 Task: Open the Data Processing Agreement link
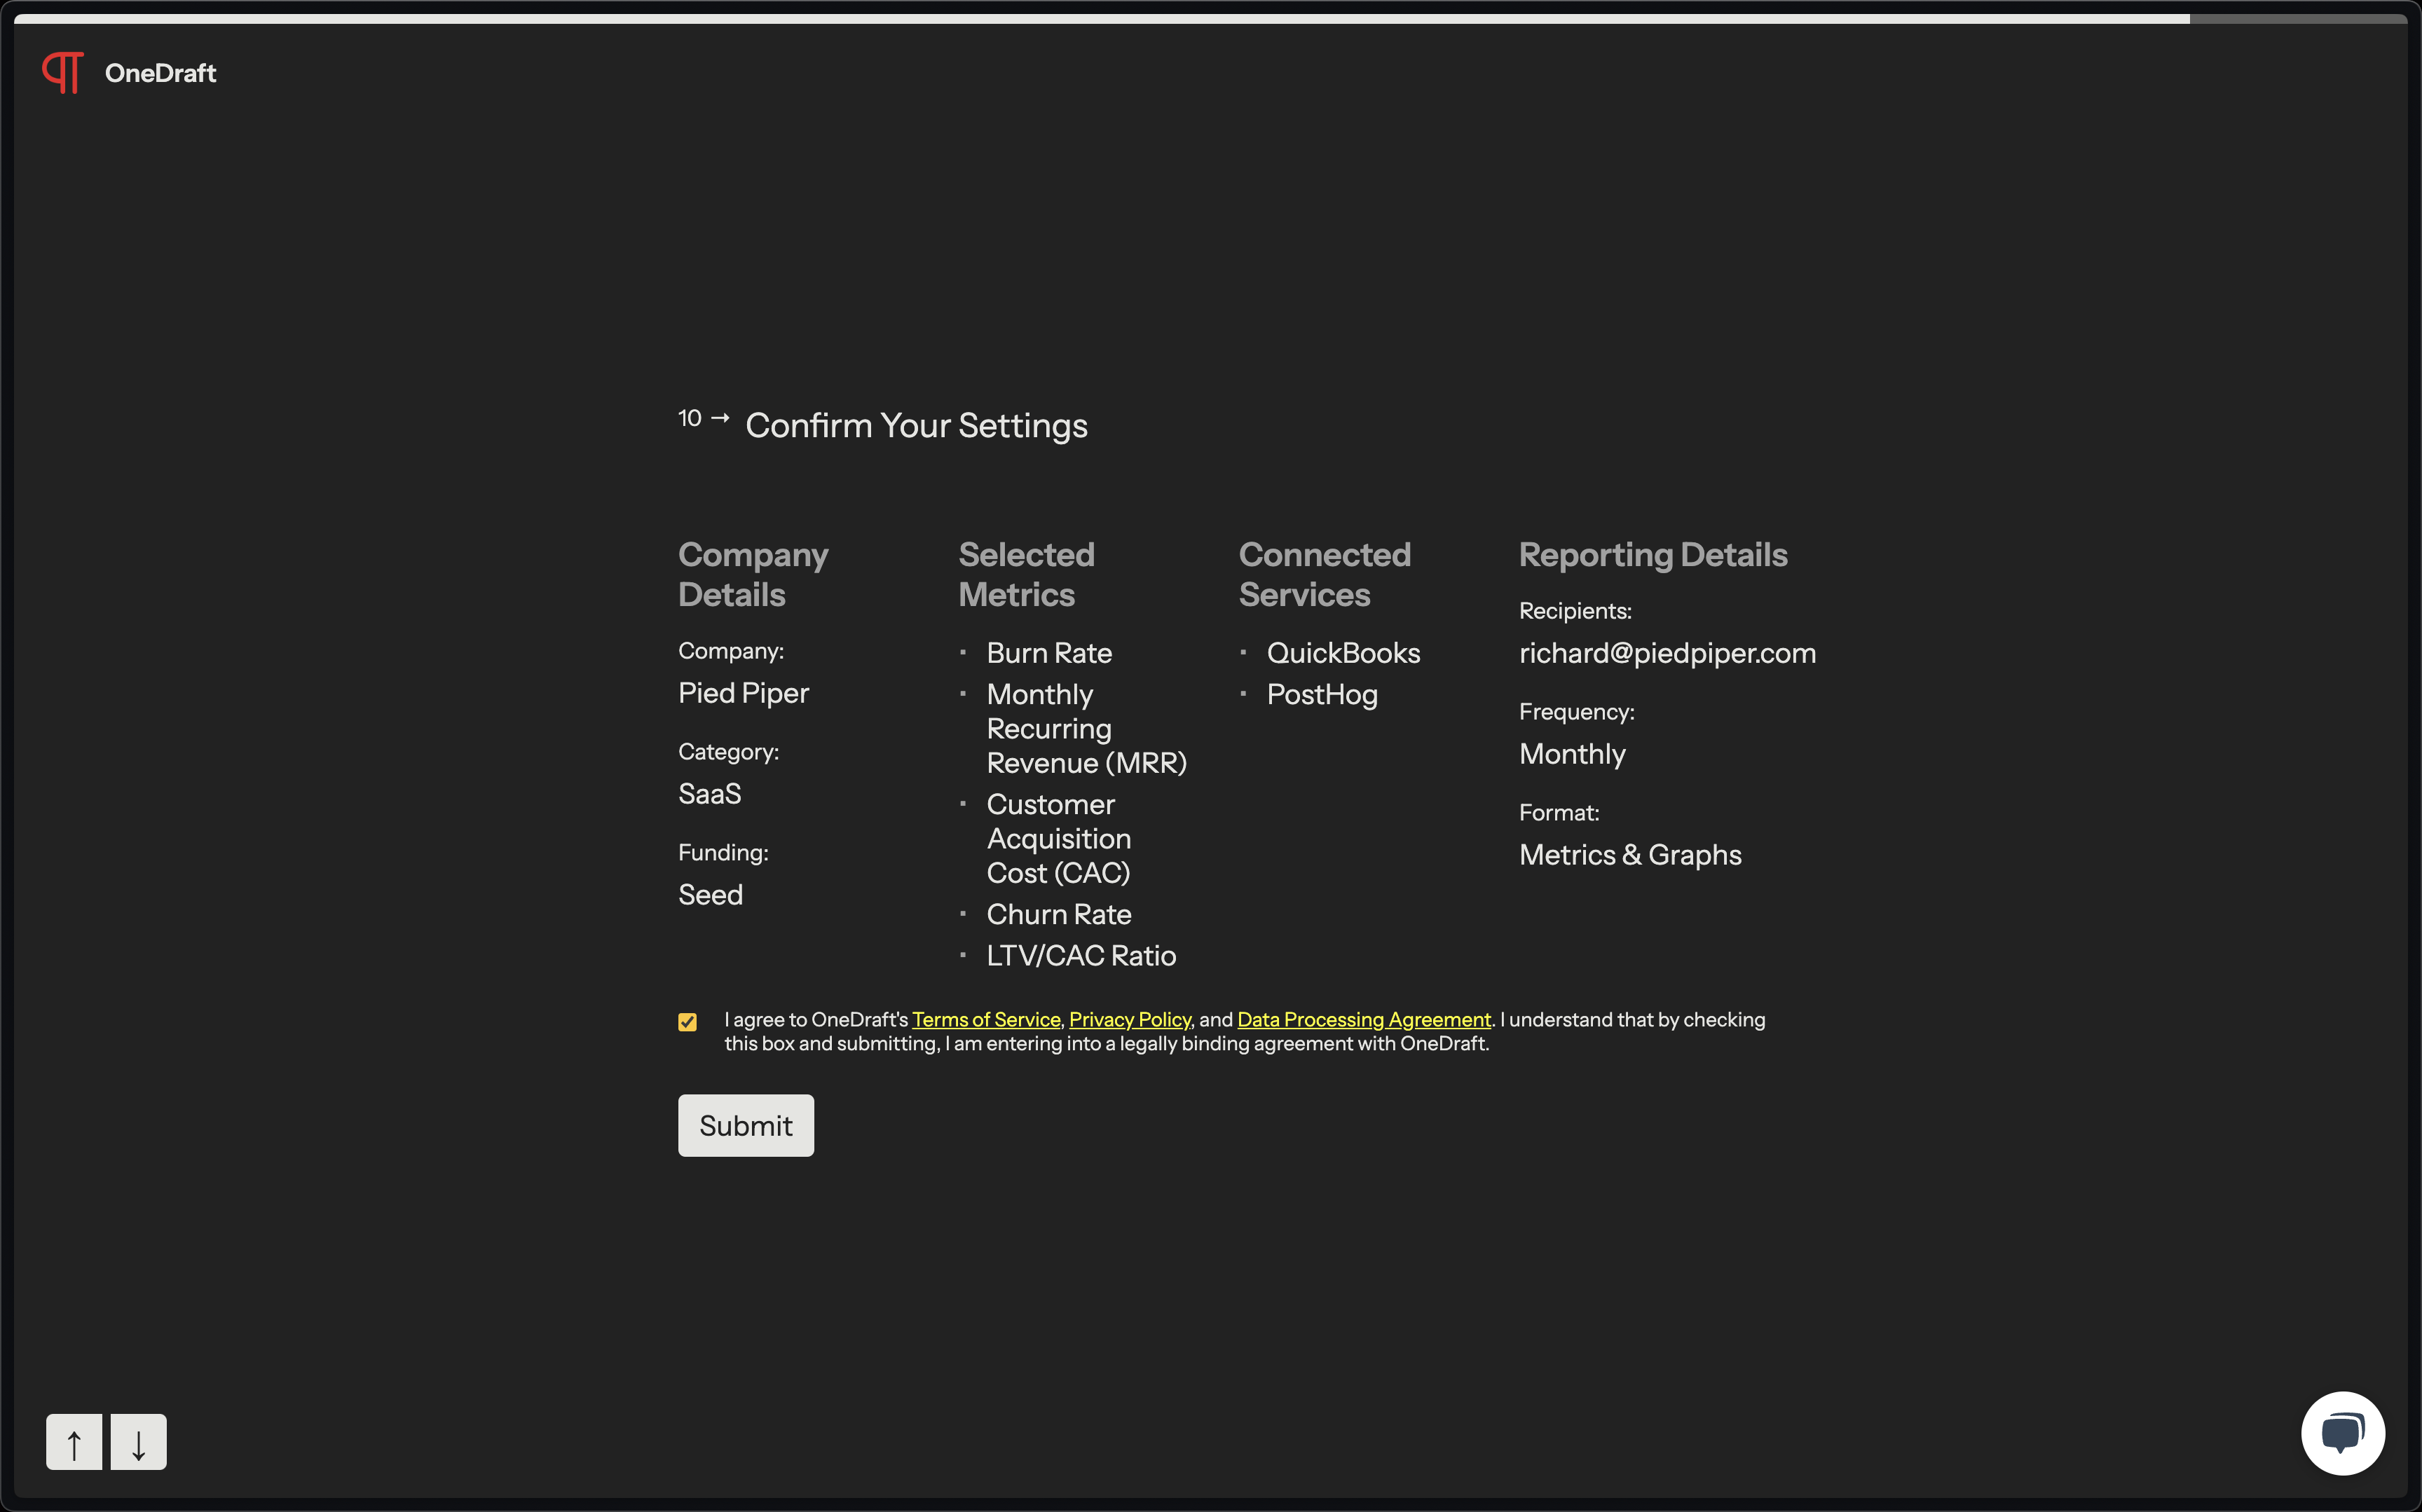coord(1363,1019)
